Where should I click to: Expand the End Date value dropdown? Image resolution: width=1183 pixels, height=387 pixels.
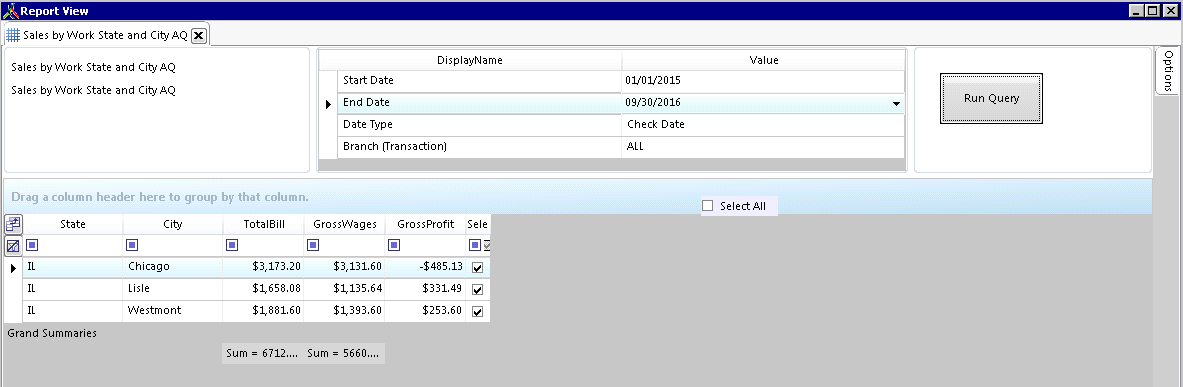click(896, 103)
